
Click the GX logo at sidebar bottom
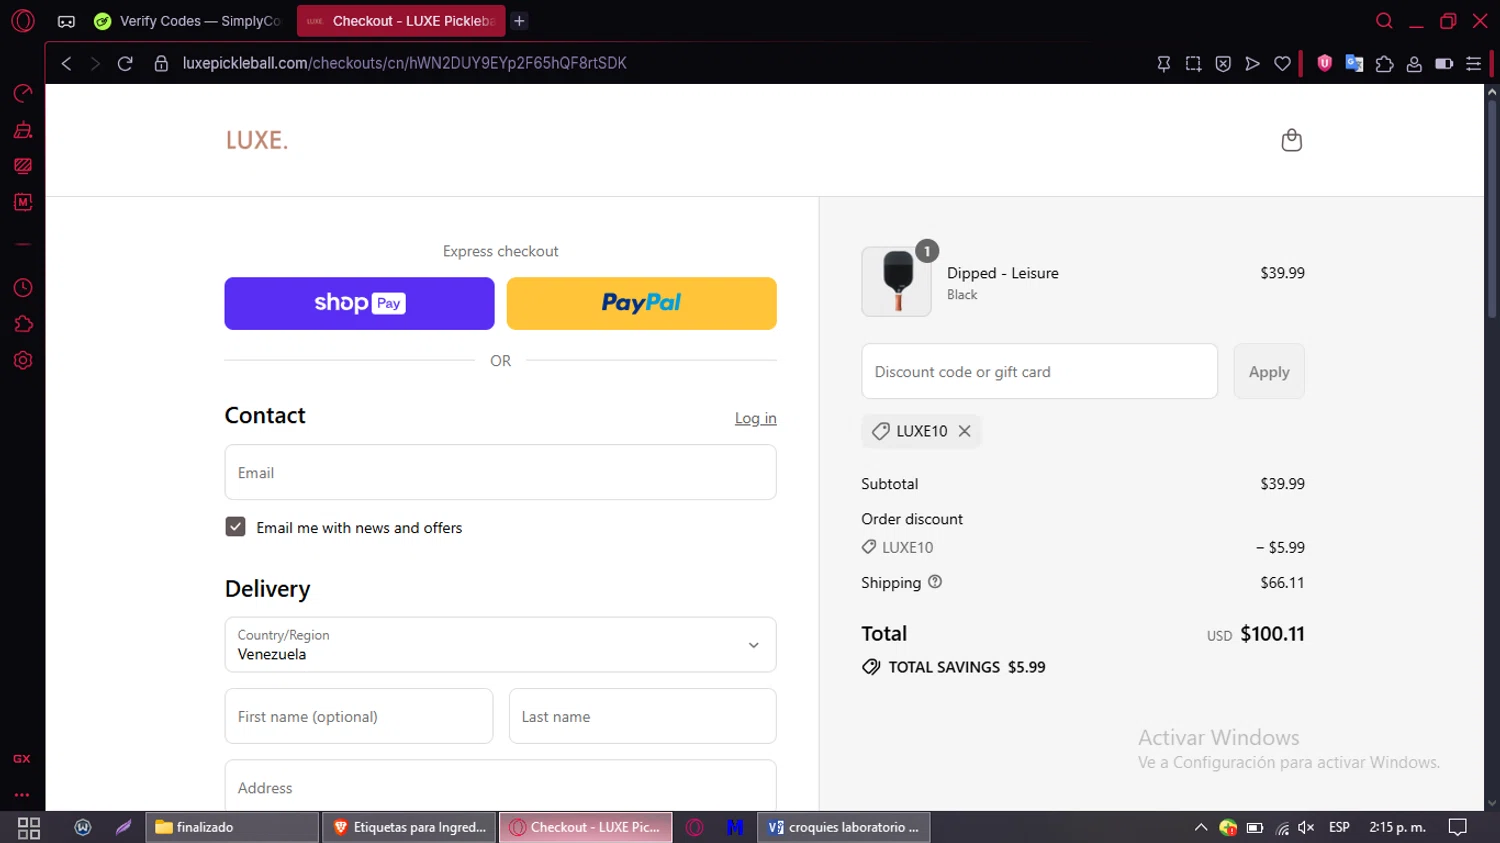coord(21,759)
